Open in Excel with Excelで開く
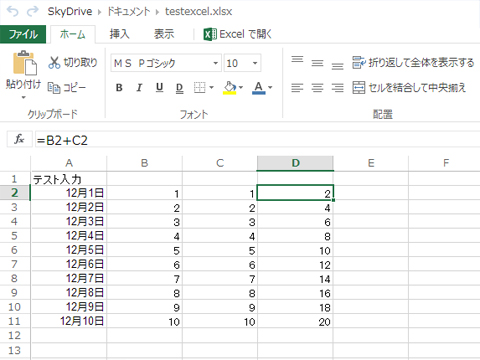This screenshot has width=480, height=360. (x=237, y=34)
